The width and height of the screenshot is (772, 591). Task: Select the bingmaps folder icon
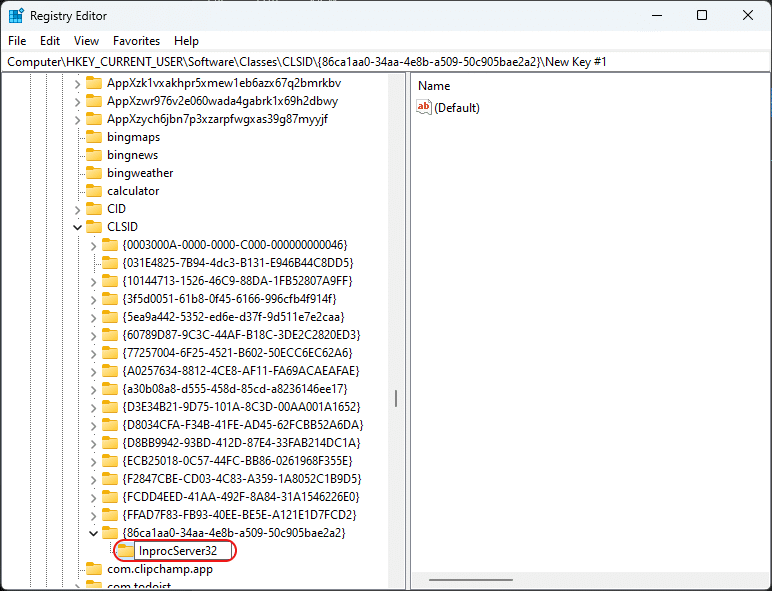94,137
